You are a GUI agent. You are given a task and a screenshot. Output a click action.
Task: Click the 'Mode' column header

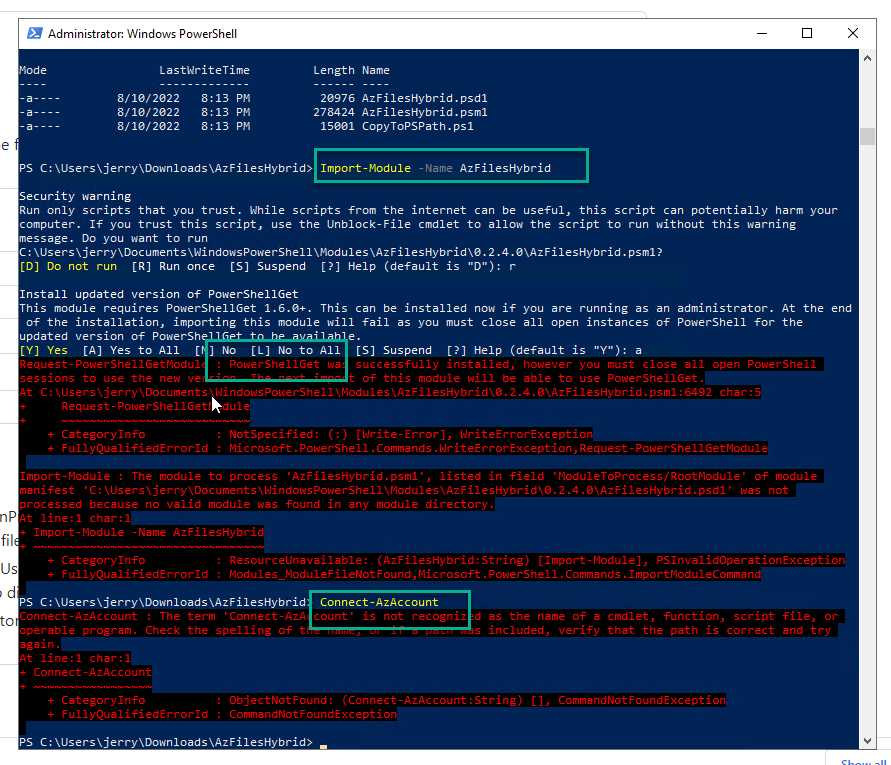pyautogui.click(x=33, y=70)
